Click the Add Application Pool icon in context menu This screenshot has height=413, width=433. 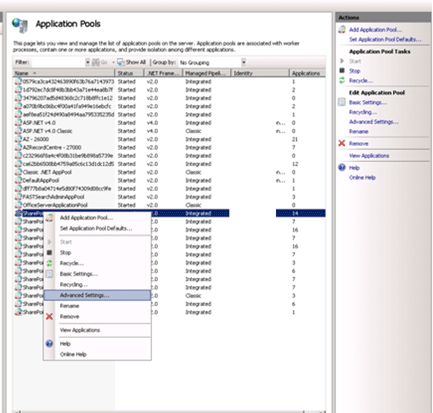[49, 218]
